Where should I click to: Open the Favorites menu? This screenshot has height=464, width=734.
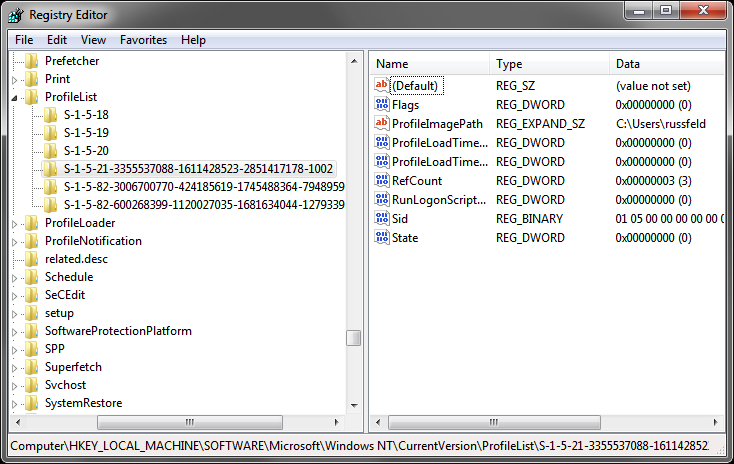143,40
